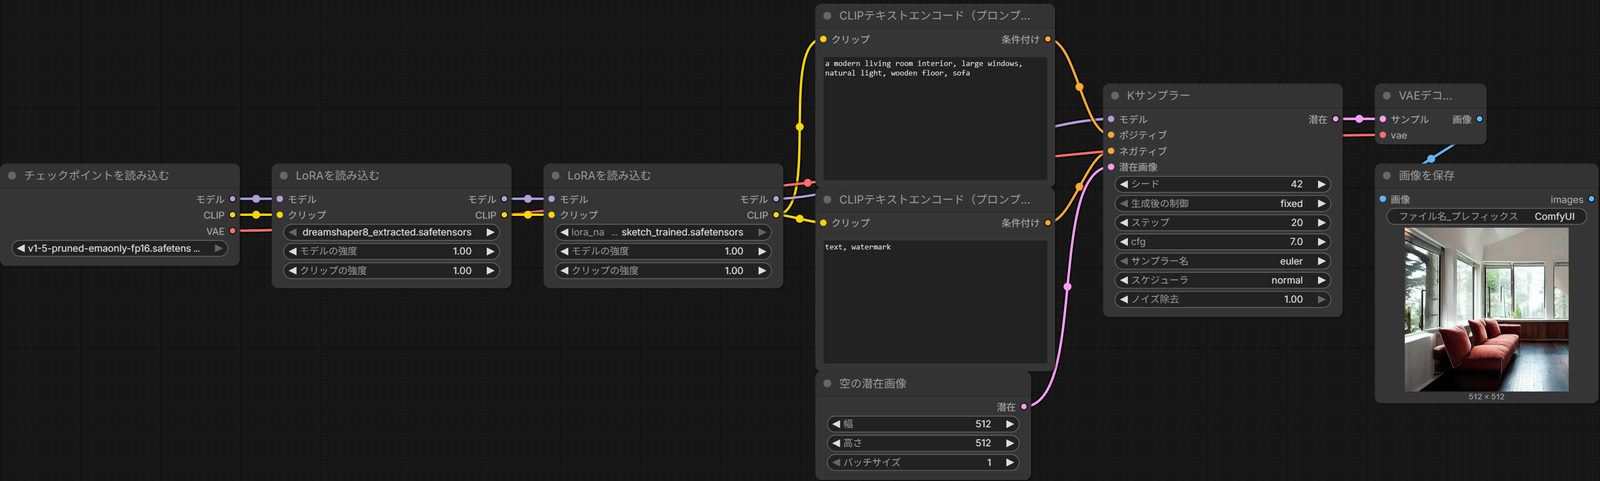1600x481 pixels.
Task: Click the ノイズ除去 1.00 value slider
Action: pyautogui.click(x=1223, y=299)
